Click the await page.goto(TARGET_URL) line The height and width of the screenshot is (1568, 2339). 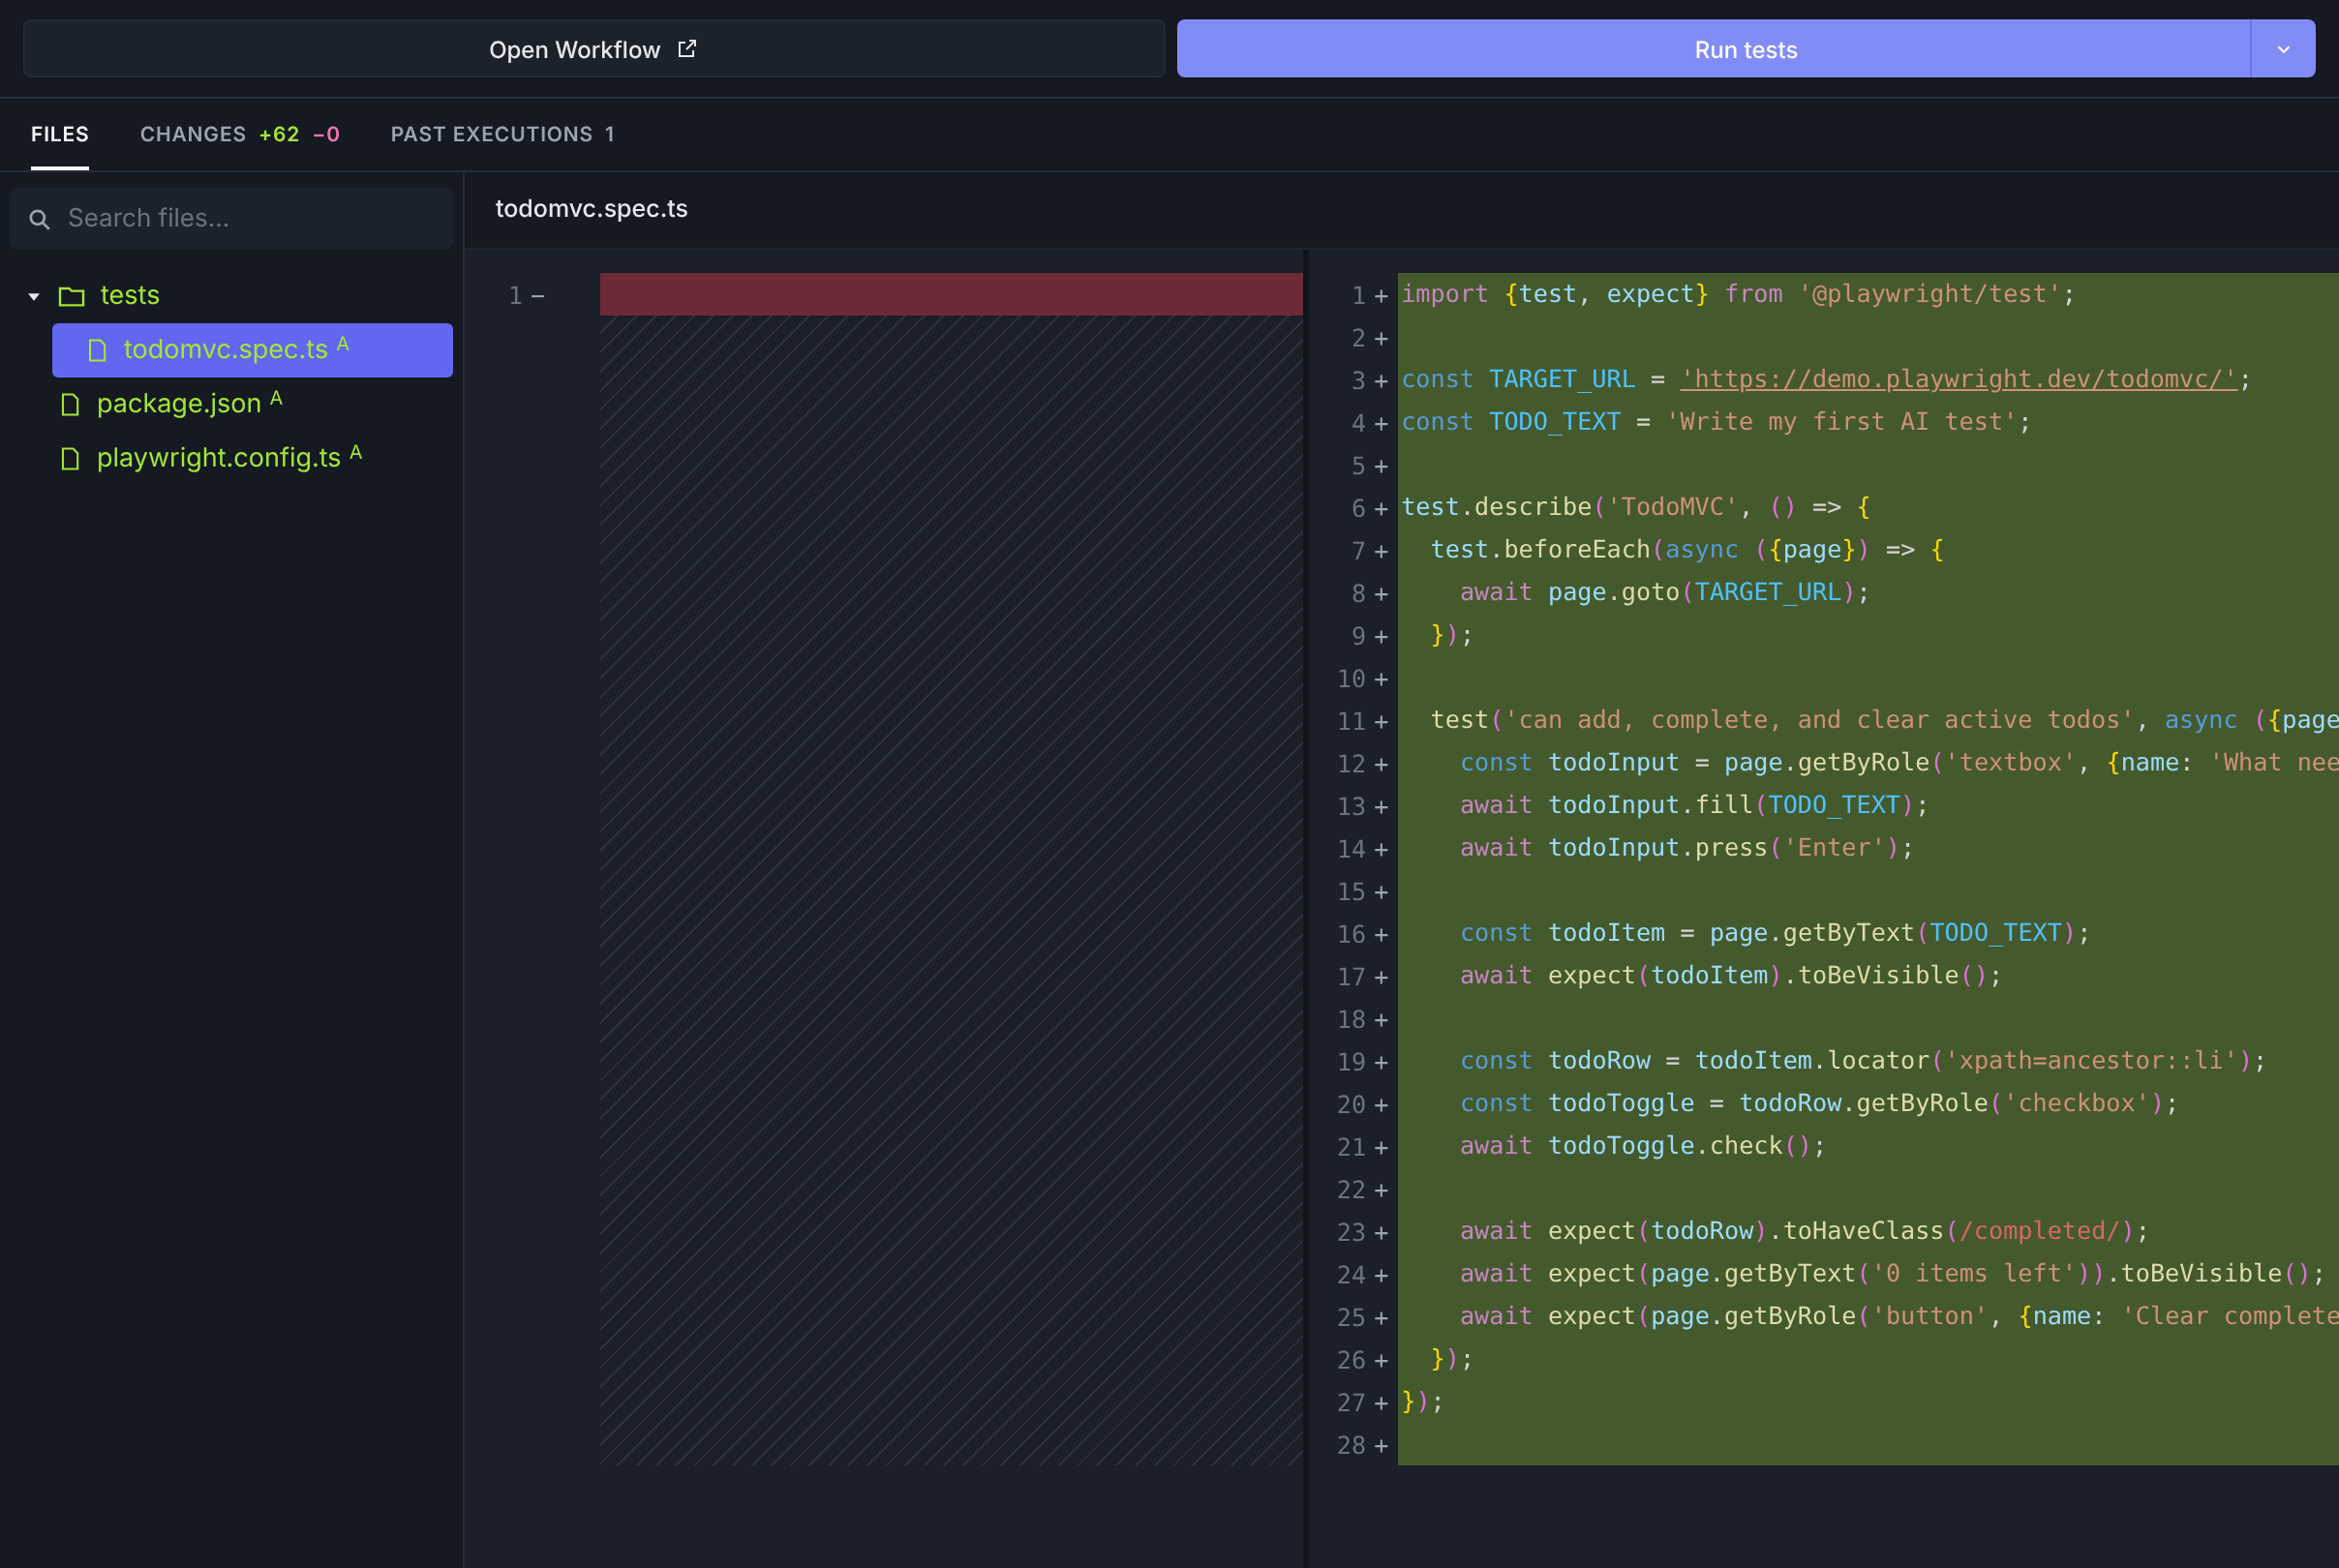(x=1664, y=592)
